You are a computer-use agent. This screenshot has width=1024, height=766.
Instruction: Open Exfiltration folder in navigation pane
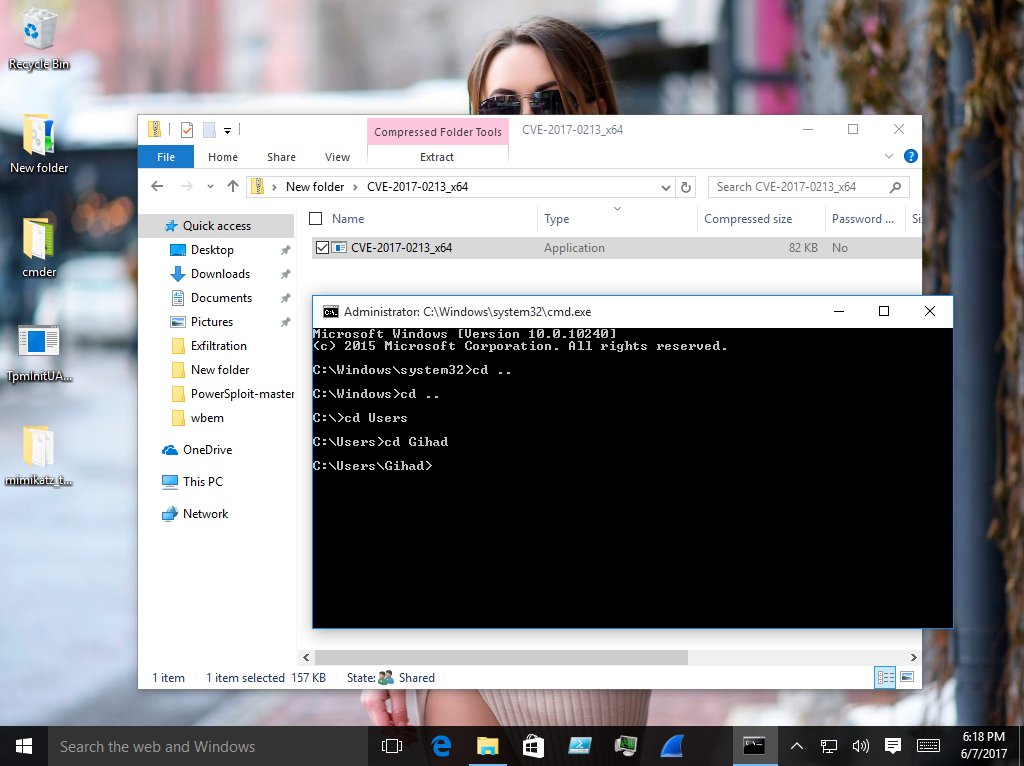point(218,346)
